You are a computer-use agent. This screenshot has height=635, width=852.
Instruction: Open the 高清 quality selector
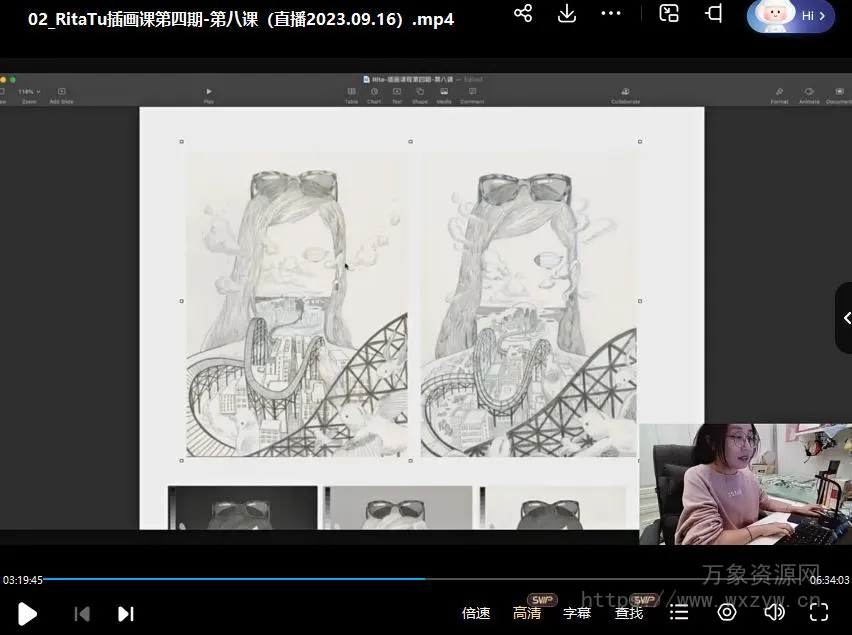[x=527, y=613]
